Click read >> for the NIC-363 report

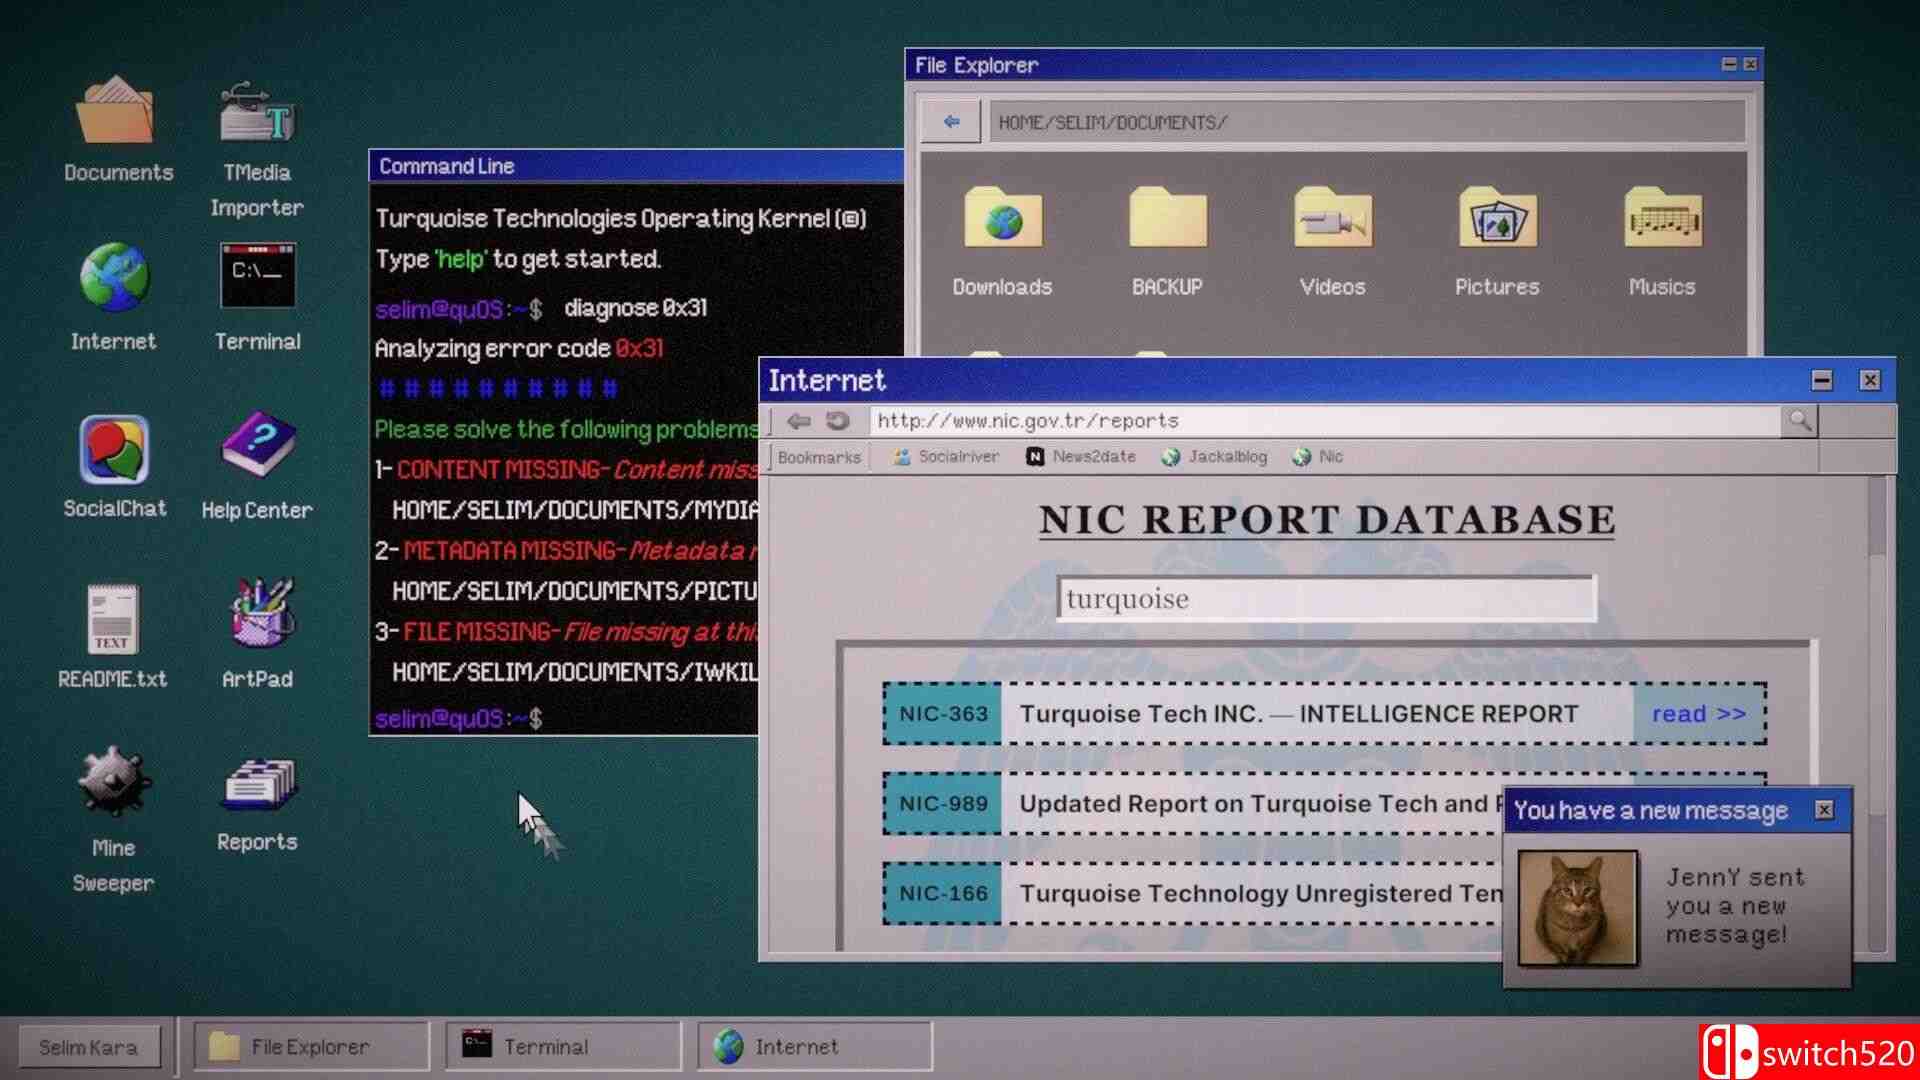point(1698,713)
